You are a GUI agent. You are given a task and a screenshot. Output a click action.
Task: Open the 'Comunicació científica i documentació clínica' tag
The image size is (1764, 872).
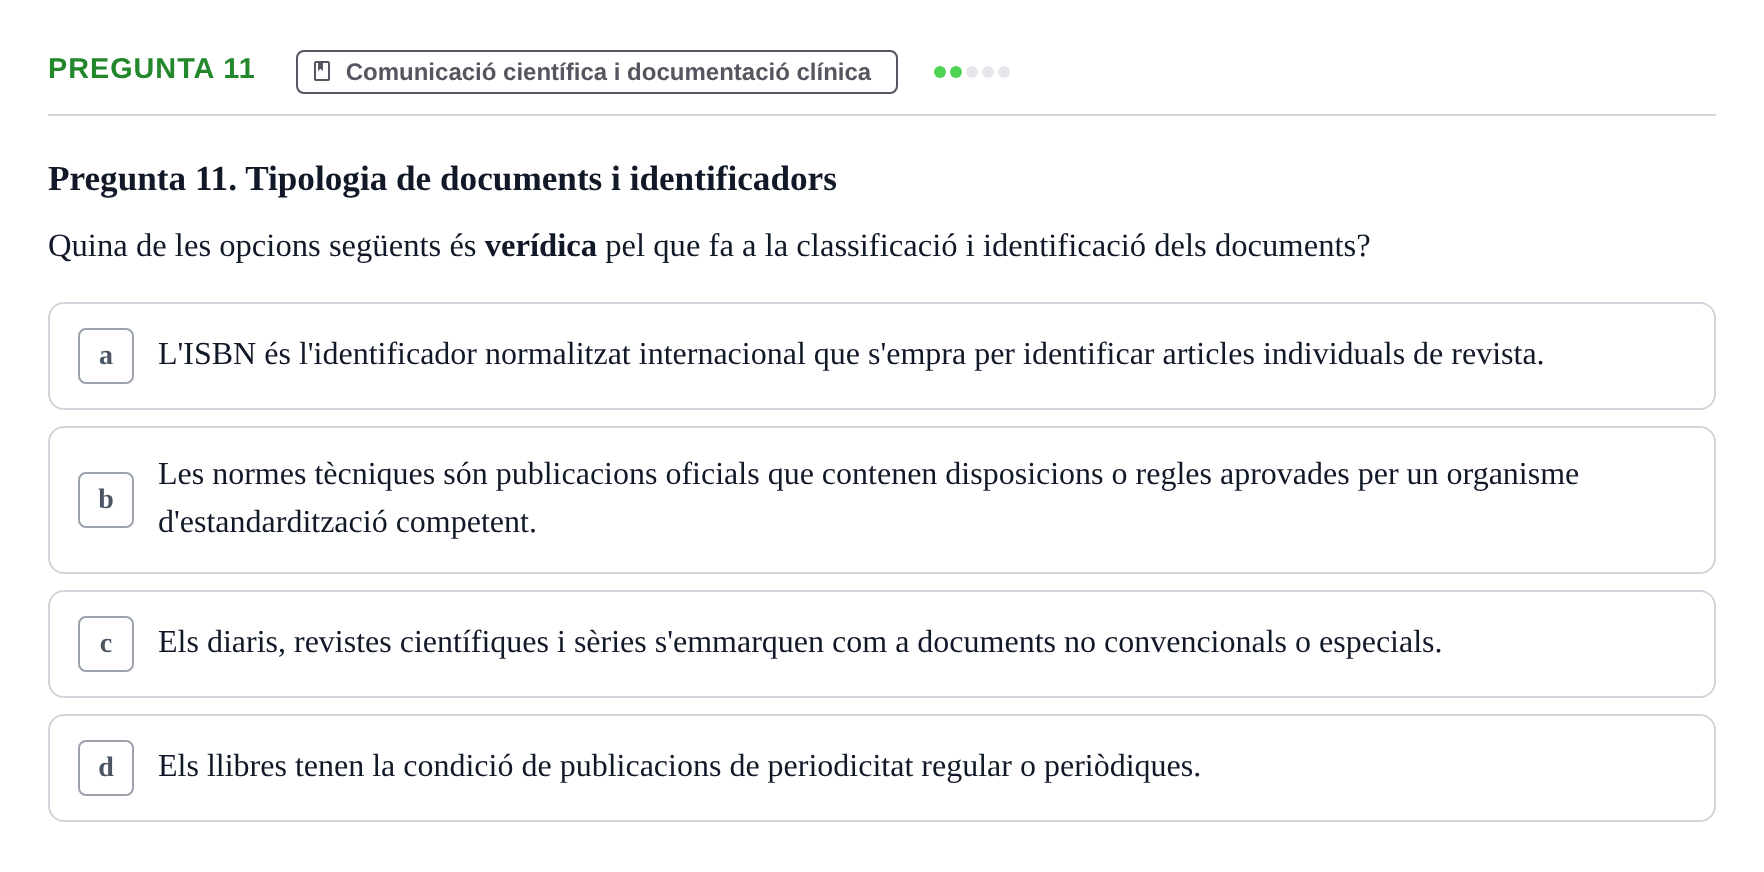(x=597, y=72)
